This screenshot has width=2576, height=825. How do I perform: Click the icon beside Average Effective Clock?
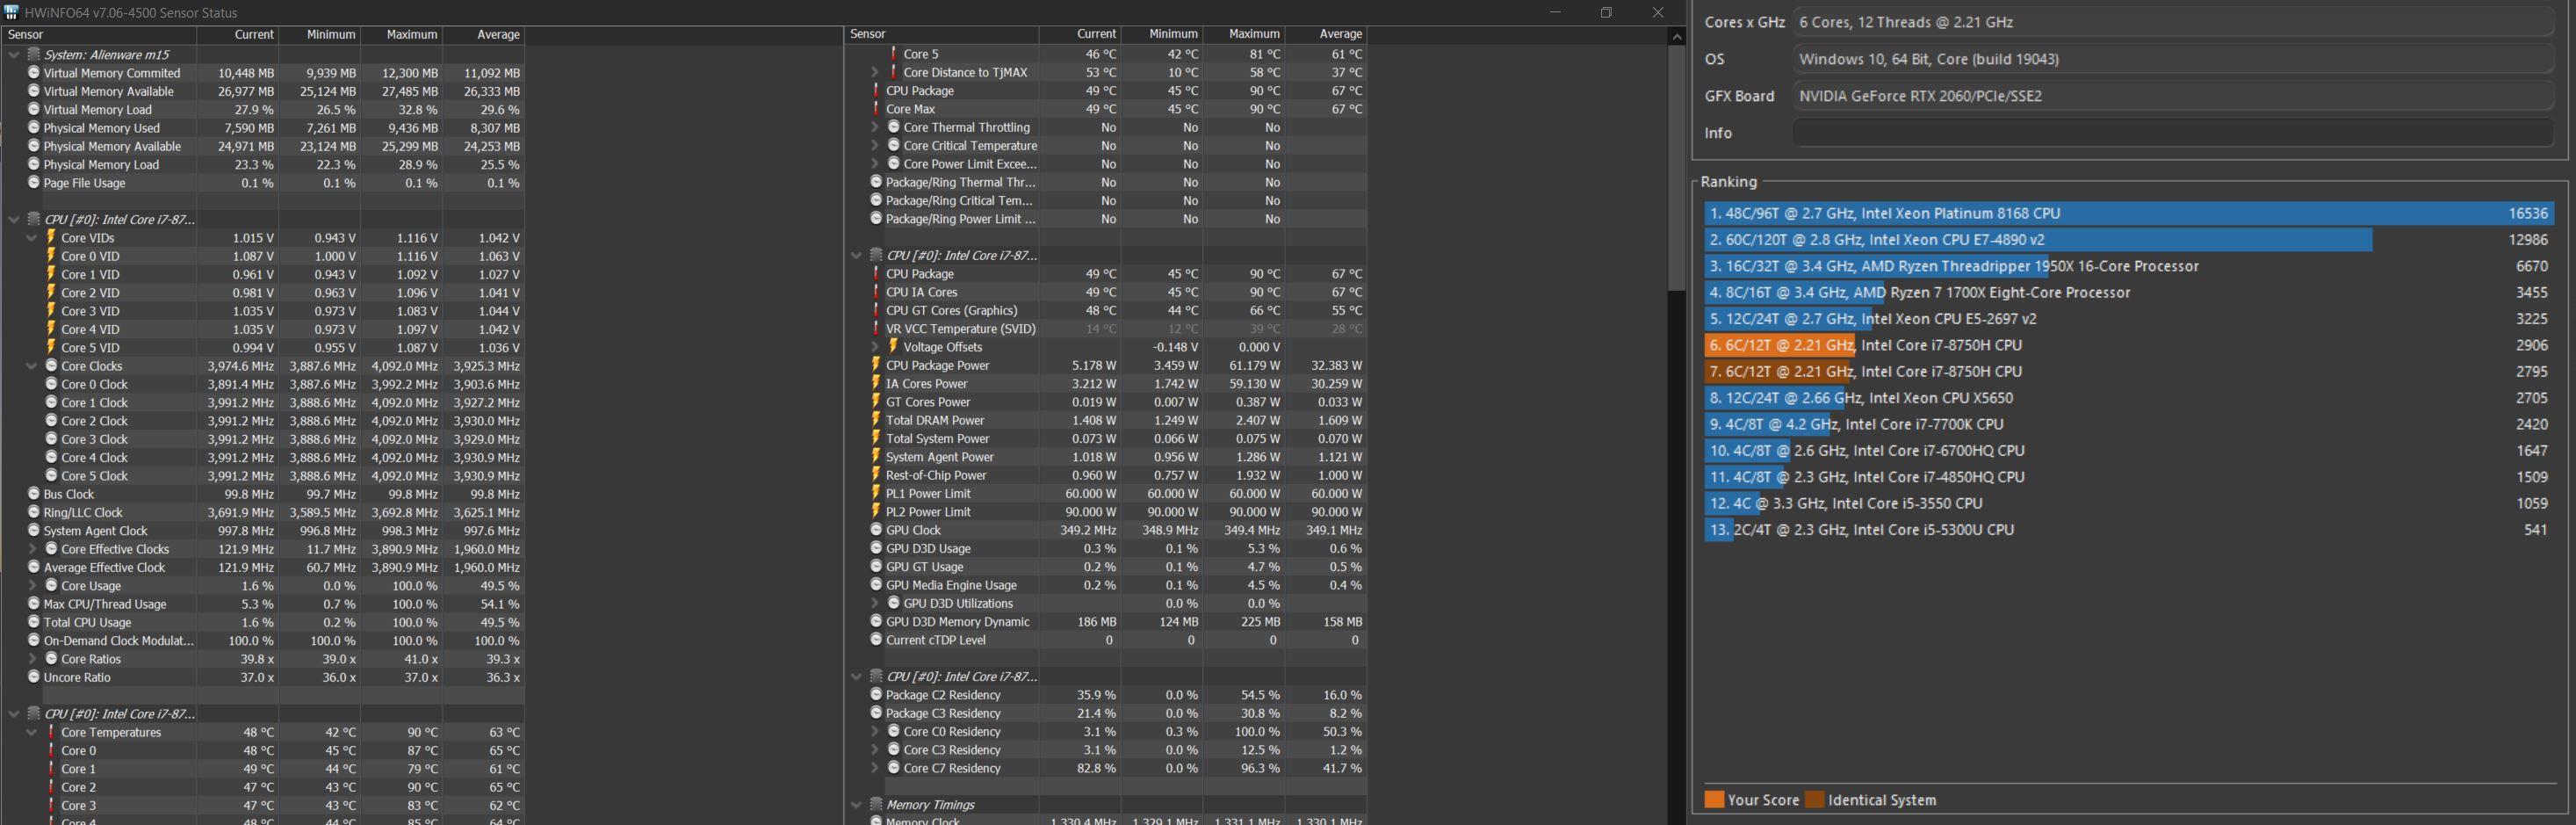(34, 567)
